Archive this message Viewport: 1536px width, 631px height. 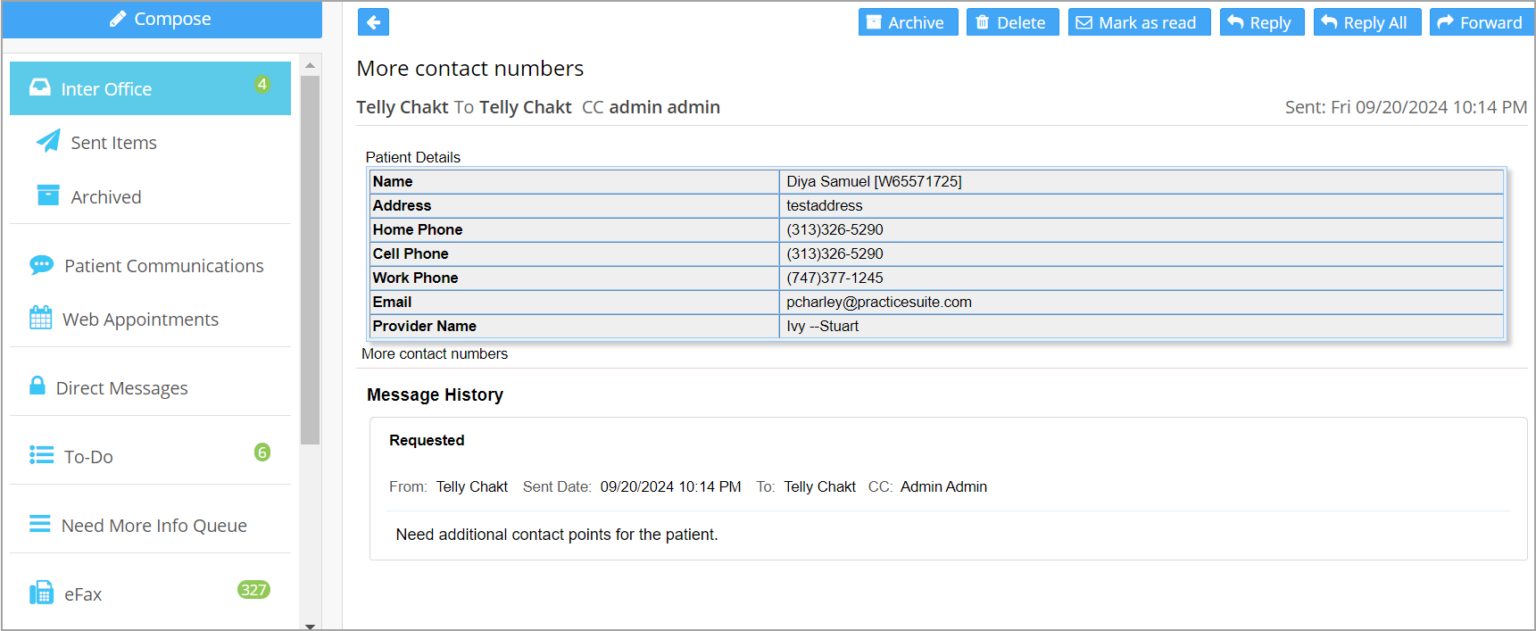coord(908,21)
